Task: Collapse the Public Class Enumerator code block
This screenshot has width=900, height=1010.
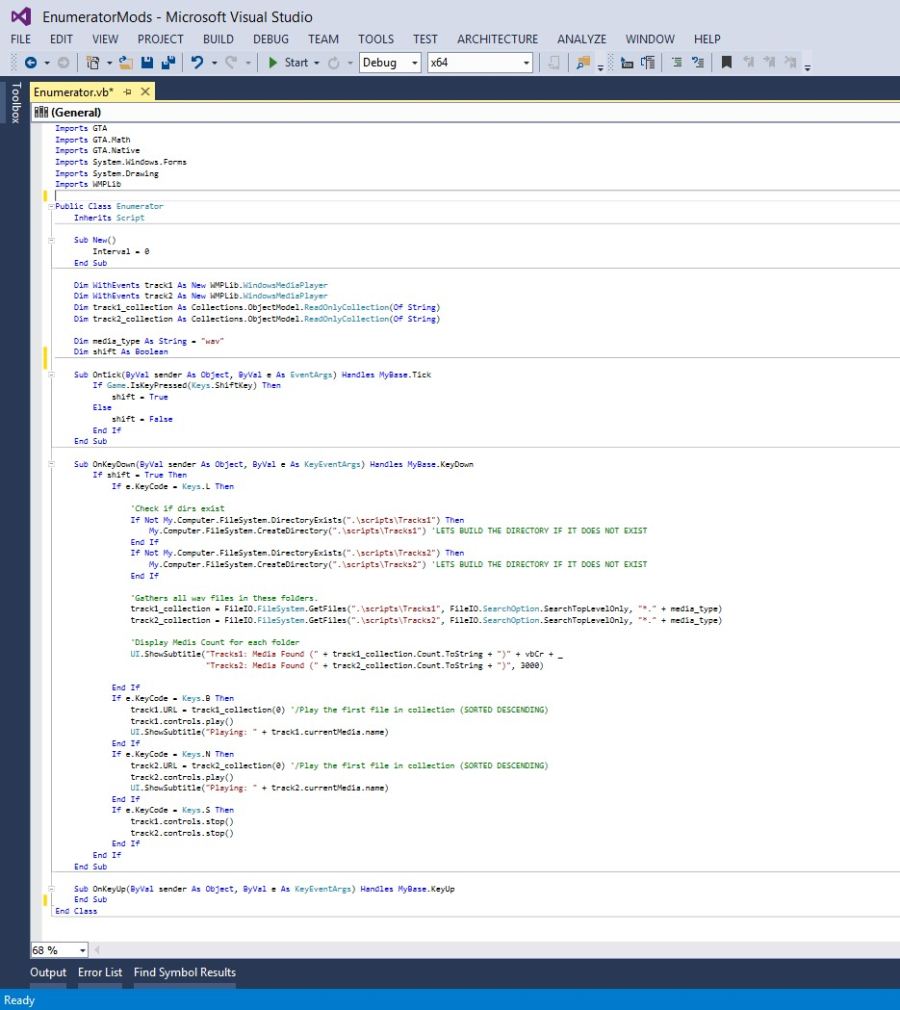Action: click(51, 206)
